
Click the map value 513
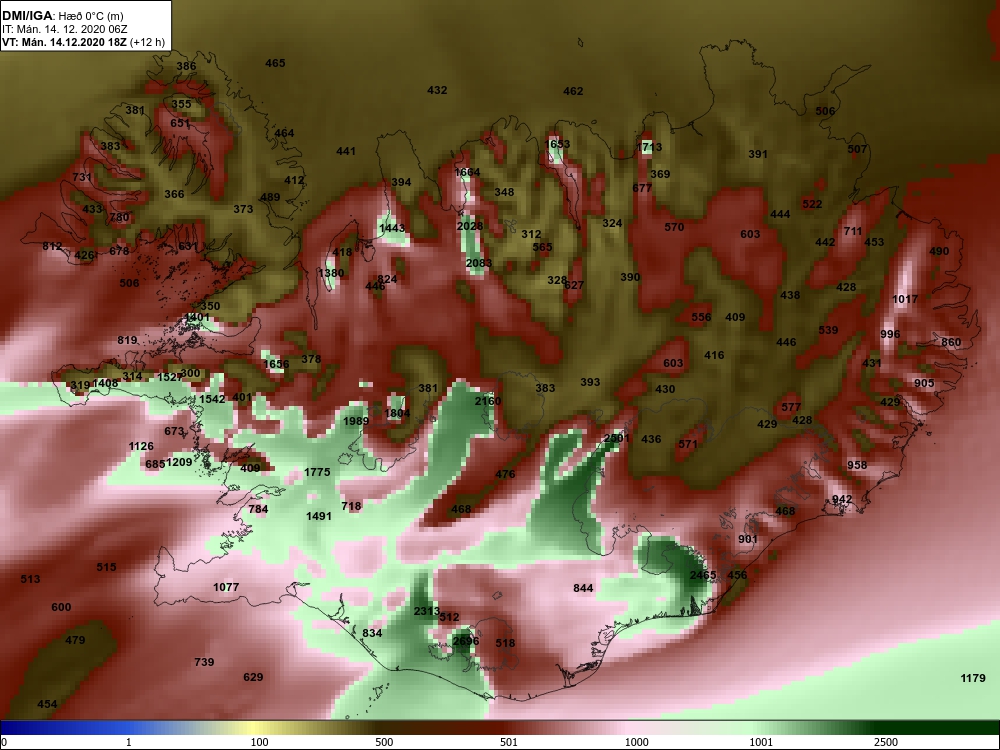tap(30, 579)
